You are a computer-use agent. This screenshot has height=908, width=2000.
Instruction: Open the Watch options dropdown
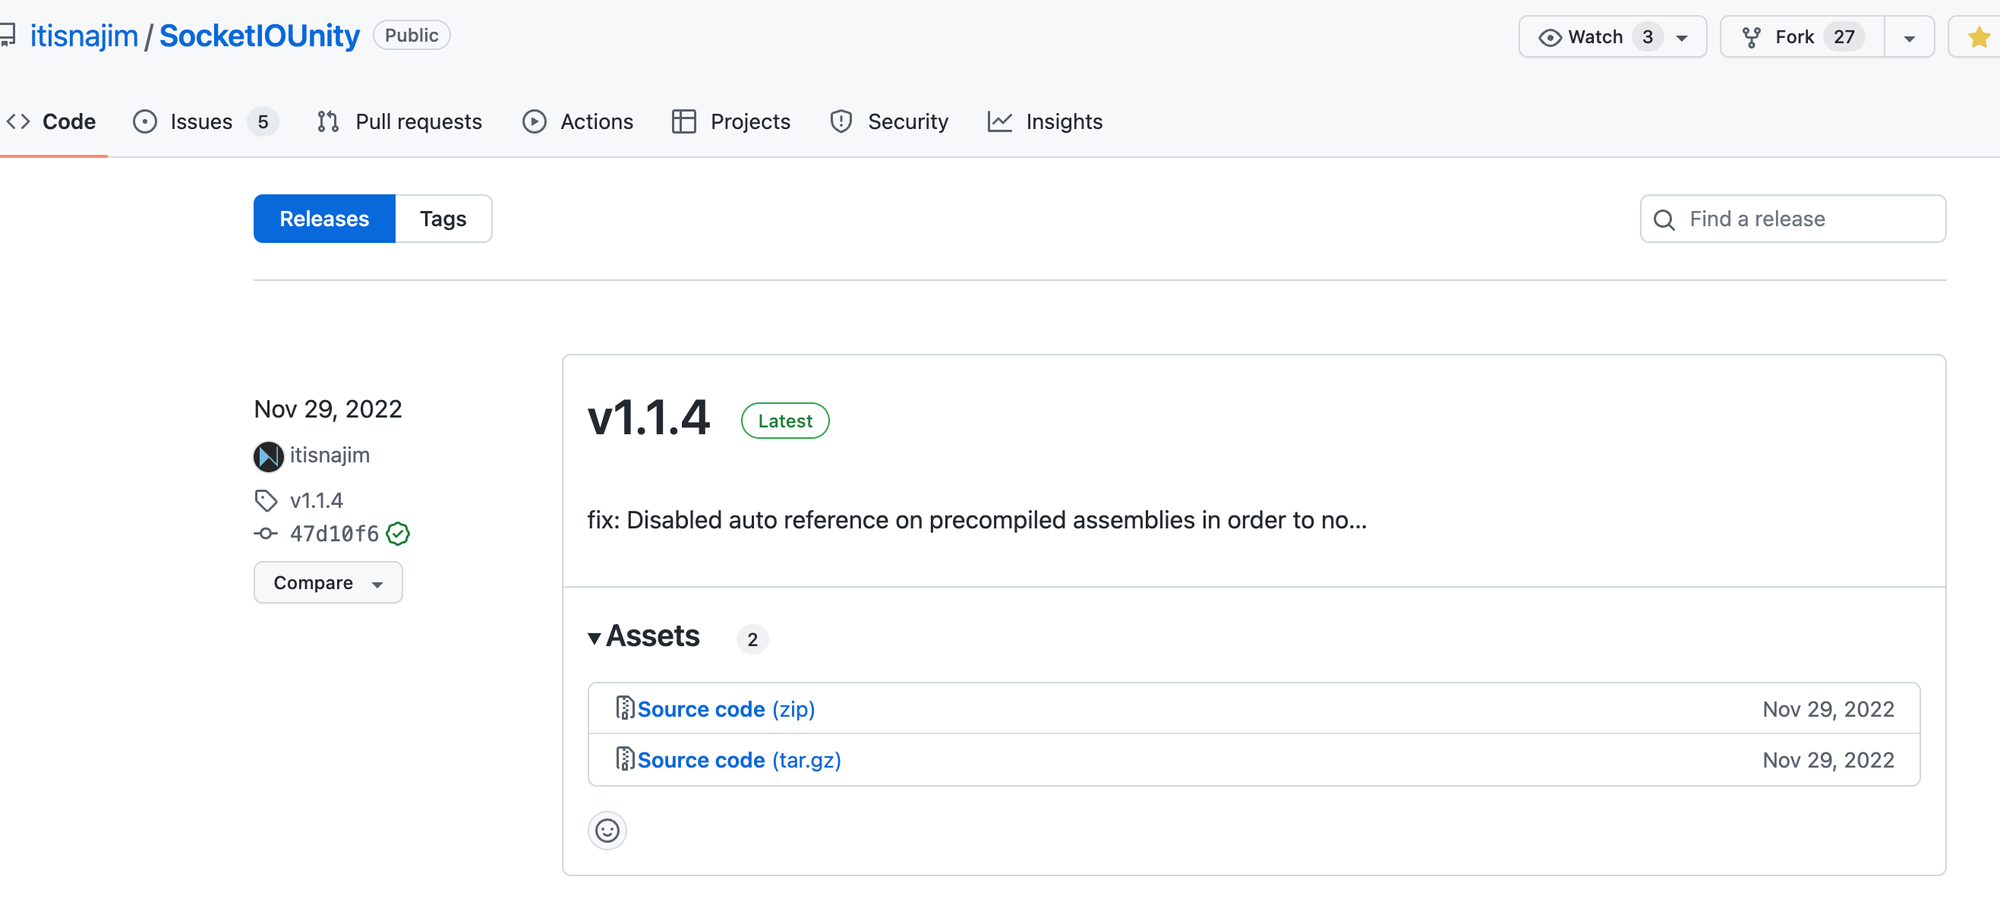pyautogui.click(x=1682, y=38)
